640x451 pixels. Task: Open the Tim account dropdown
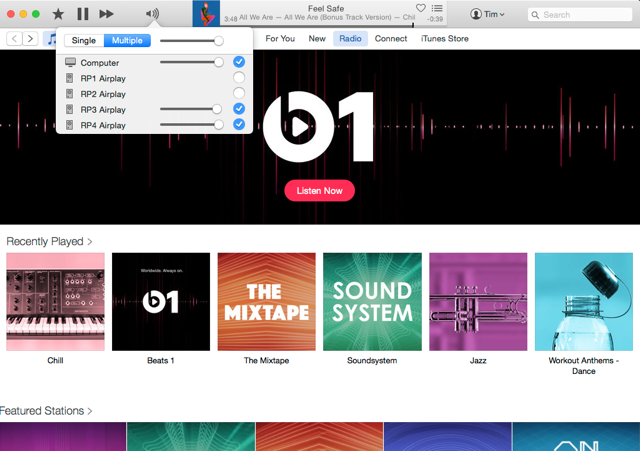pyautogui.click(x=487, y=14)
